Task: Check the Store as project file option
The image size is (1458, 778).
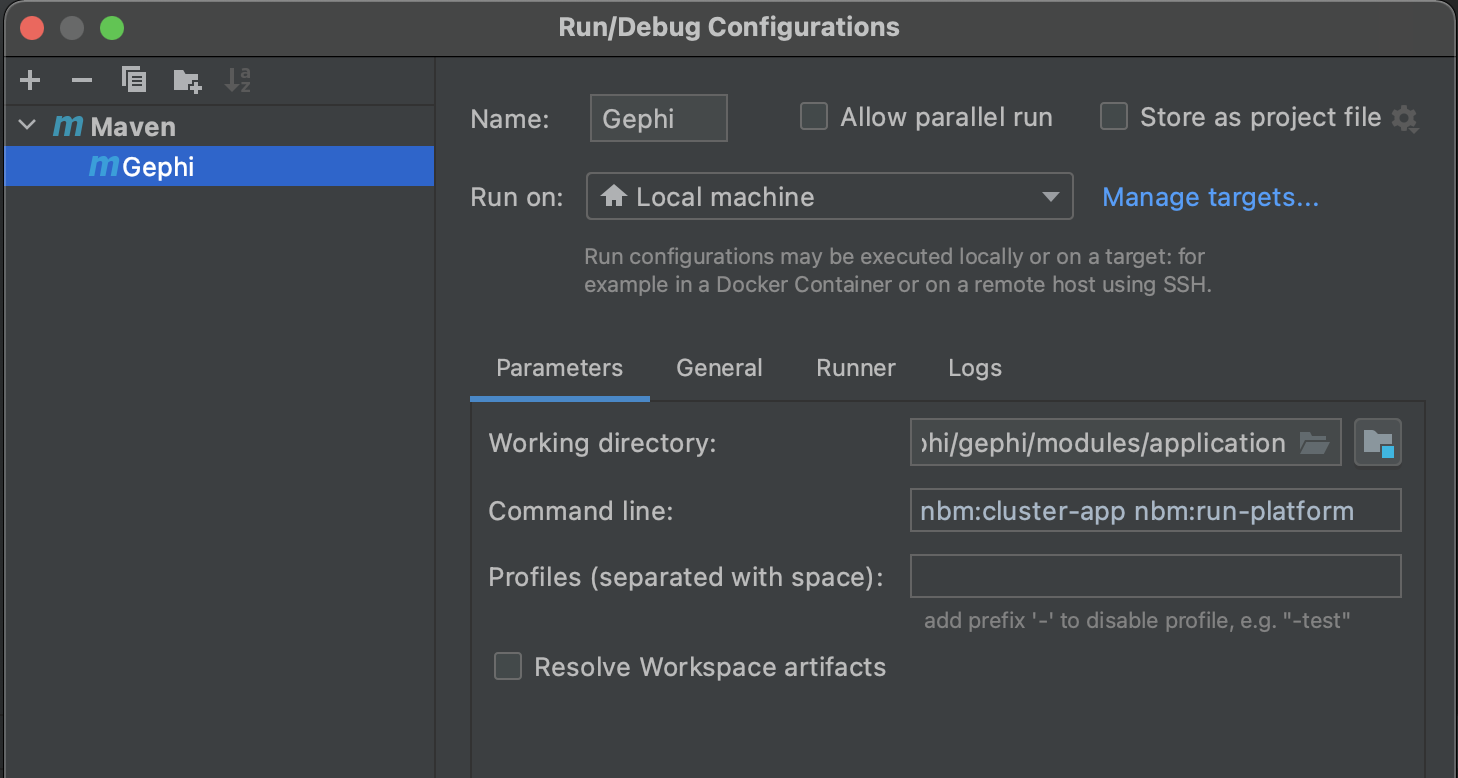Action: click(1114, 117)
